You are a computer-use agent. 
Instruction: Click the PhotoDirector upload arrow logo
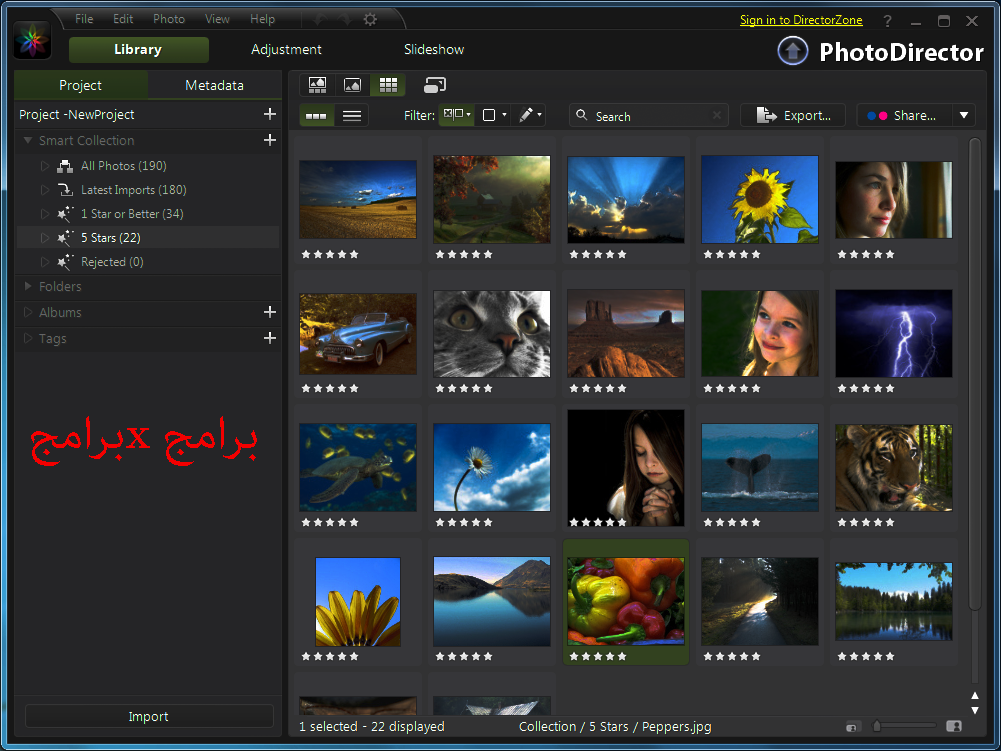coord(792,51)
